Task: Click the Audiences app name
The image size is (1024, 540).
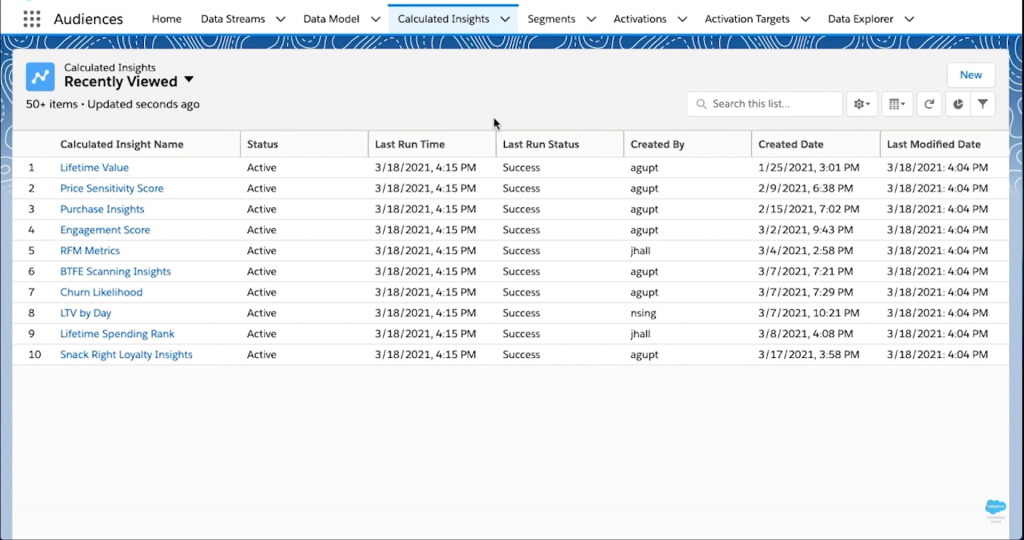Action: pyautogui.click(x=88, y=19)
